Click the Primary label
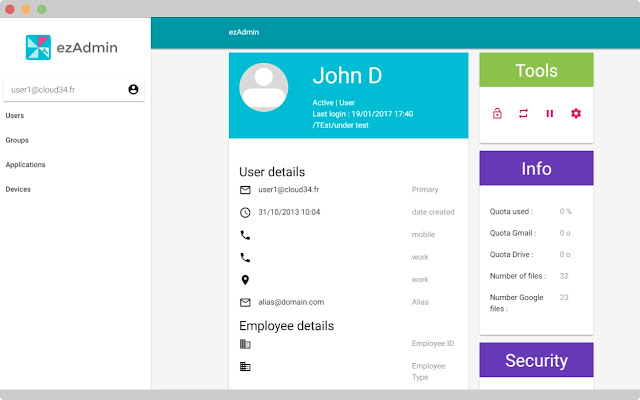 (425, 190)
